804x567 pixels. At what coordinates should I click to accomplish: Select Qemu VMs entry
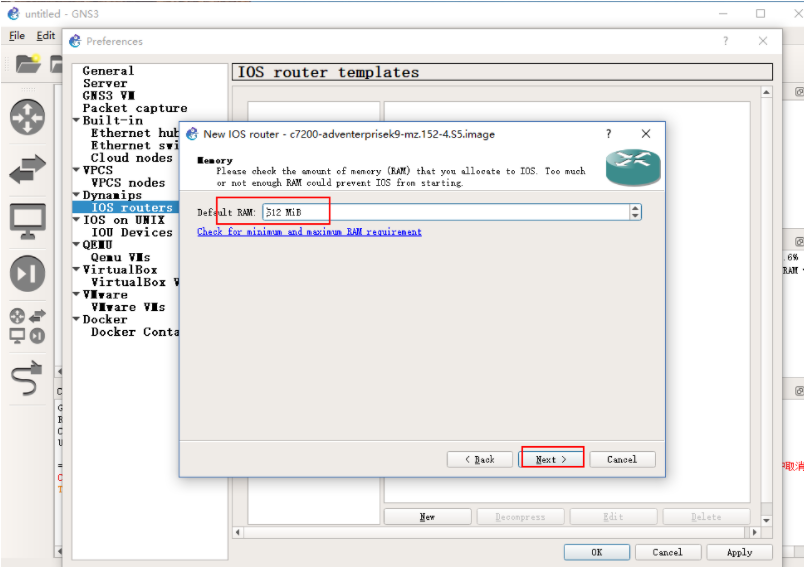pyautogui.click(x=120, y=257)
